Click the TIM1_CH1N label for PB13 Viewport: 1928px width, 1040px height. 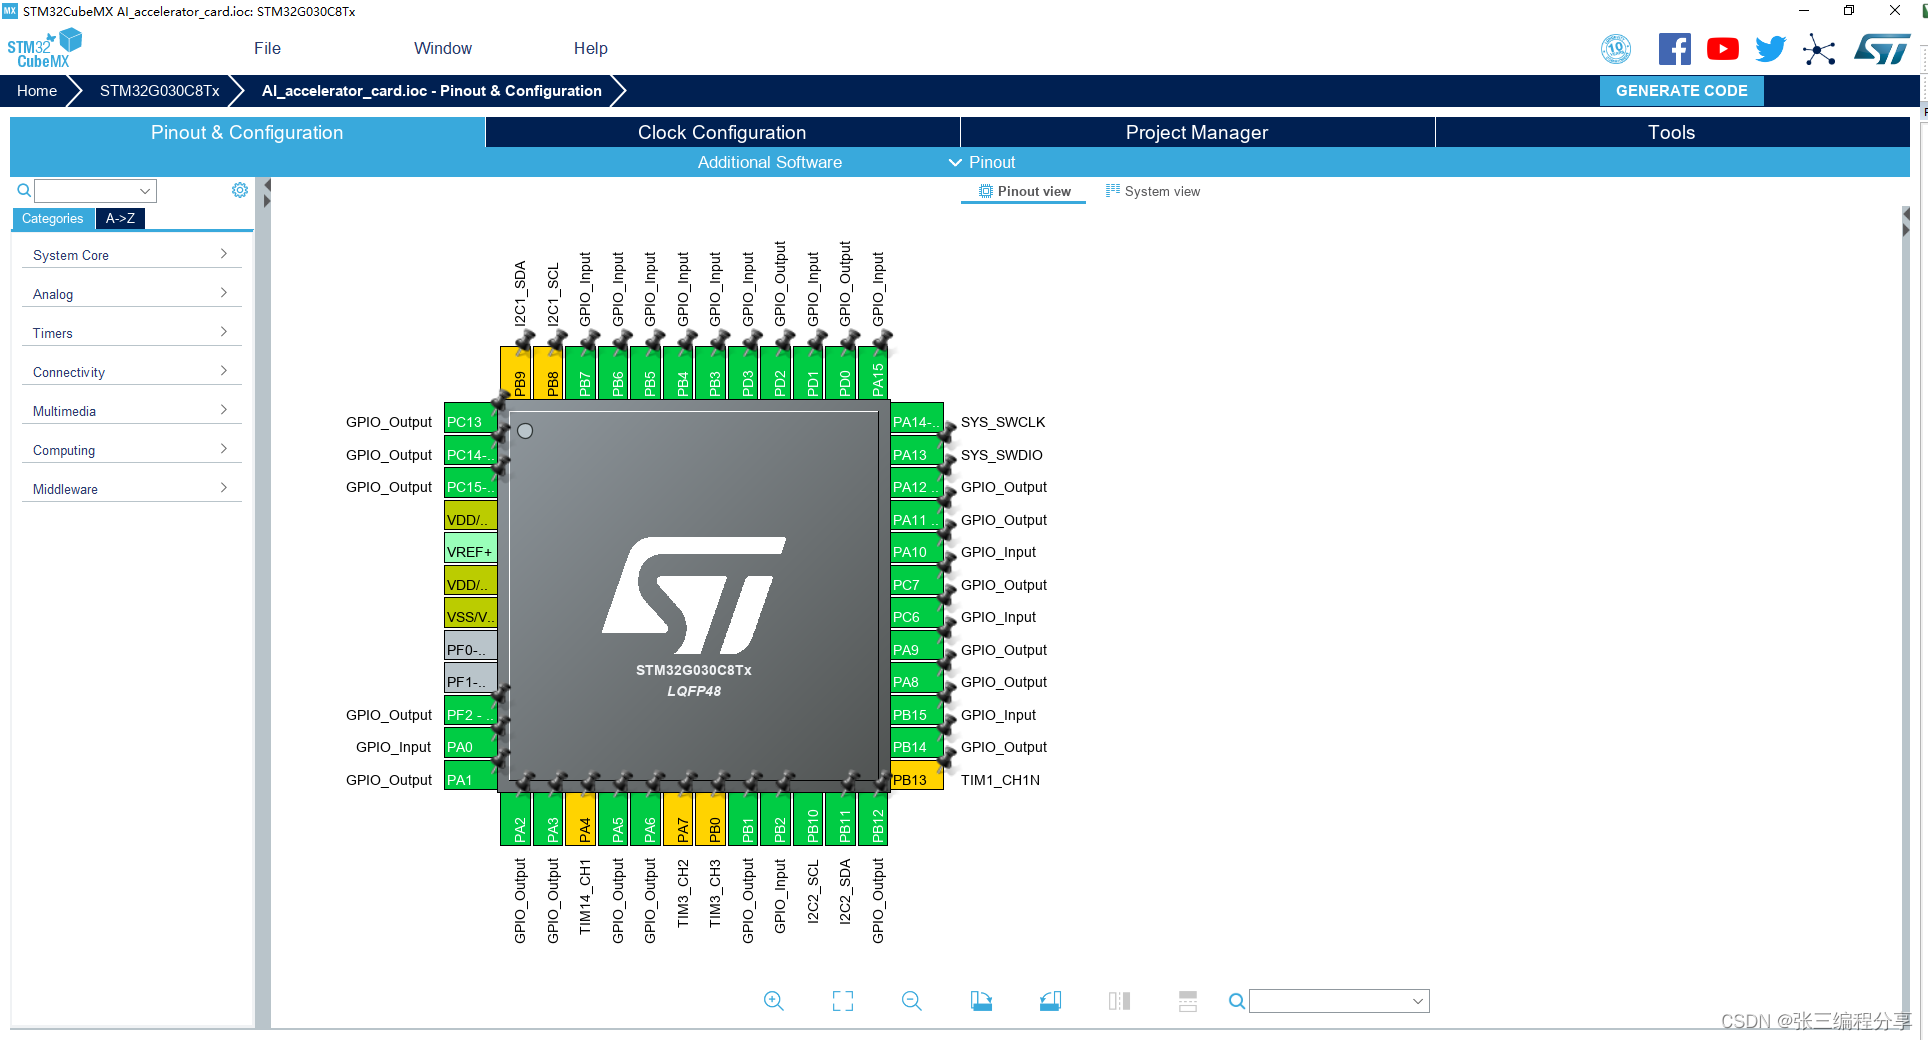pos(1000,780)
